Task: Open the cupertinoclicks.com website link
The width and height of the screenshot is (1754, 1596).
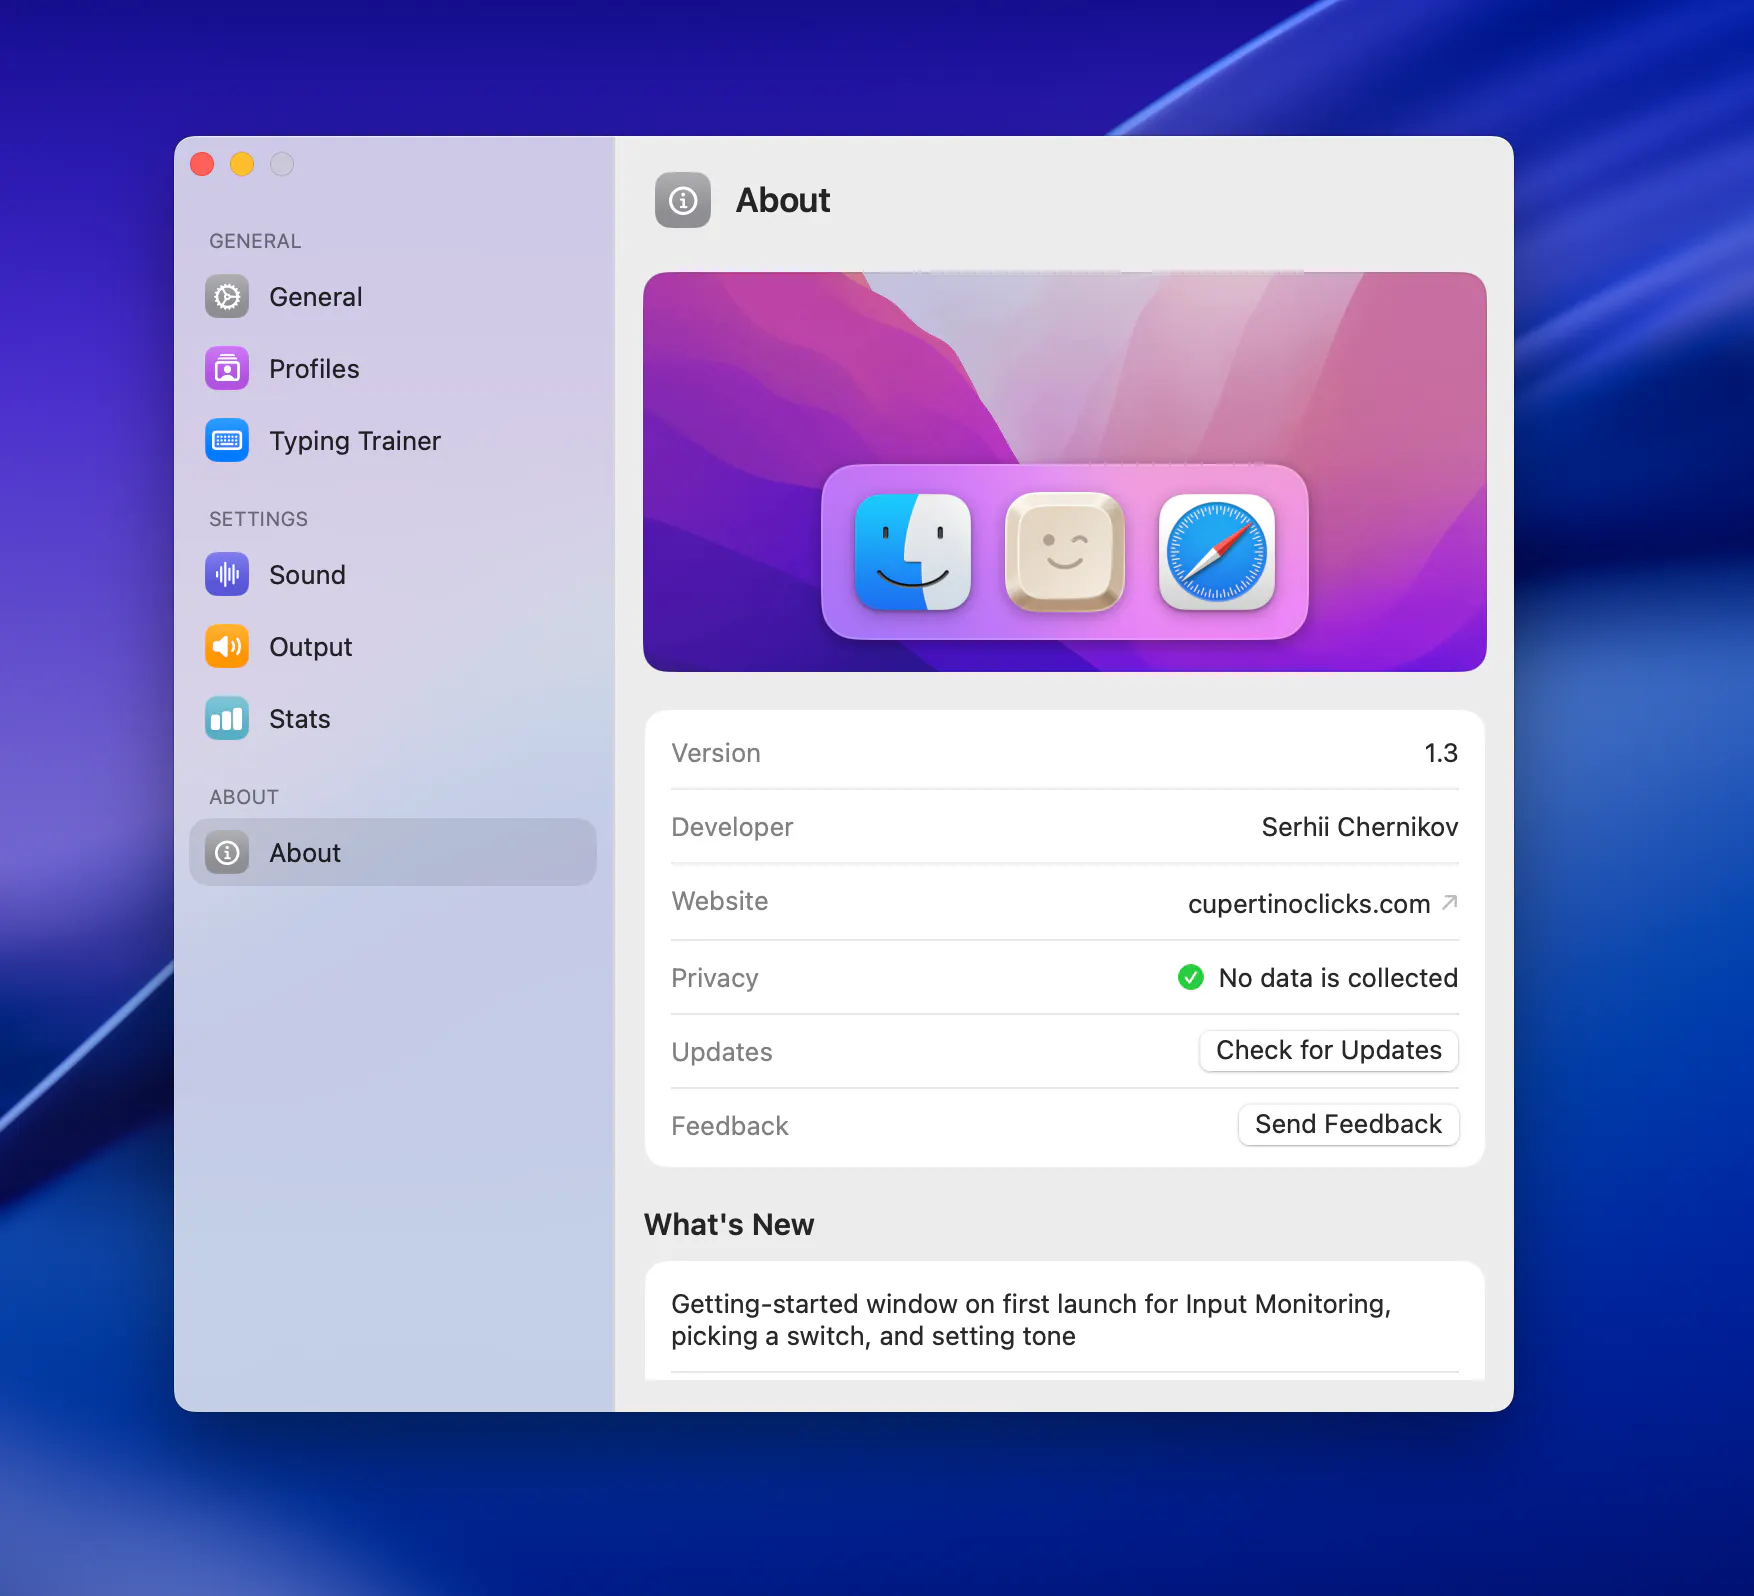Action: [1309, 904]
